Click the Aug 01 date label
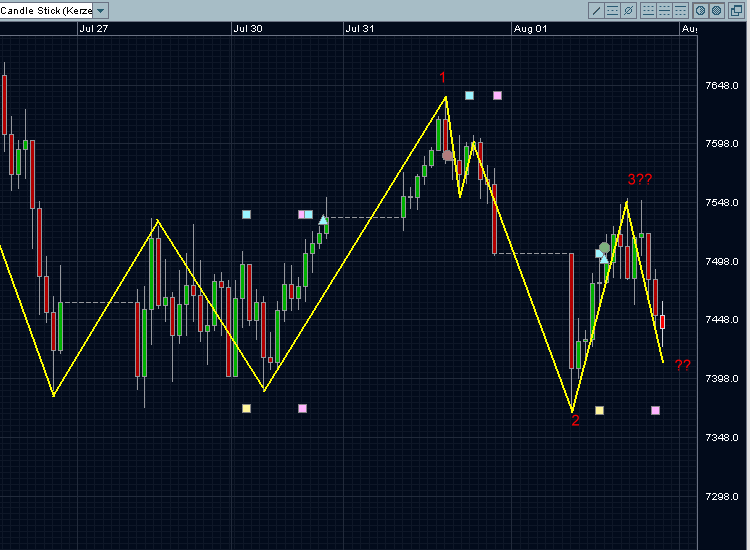Viewport: 750px width, 550px height. click(x=530, y=29)
